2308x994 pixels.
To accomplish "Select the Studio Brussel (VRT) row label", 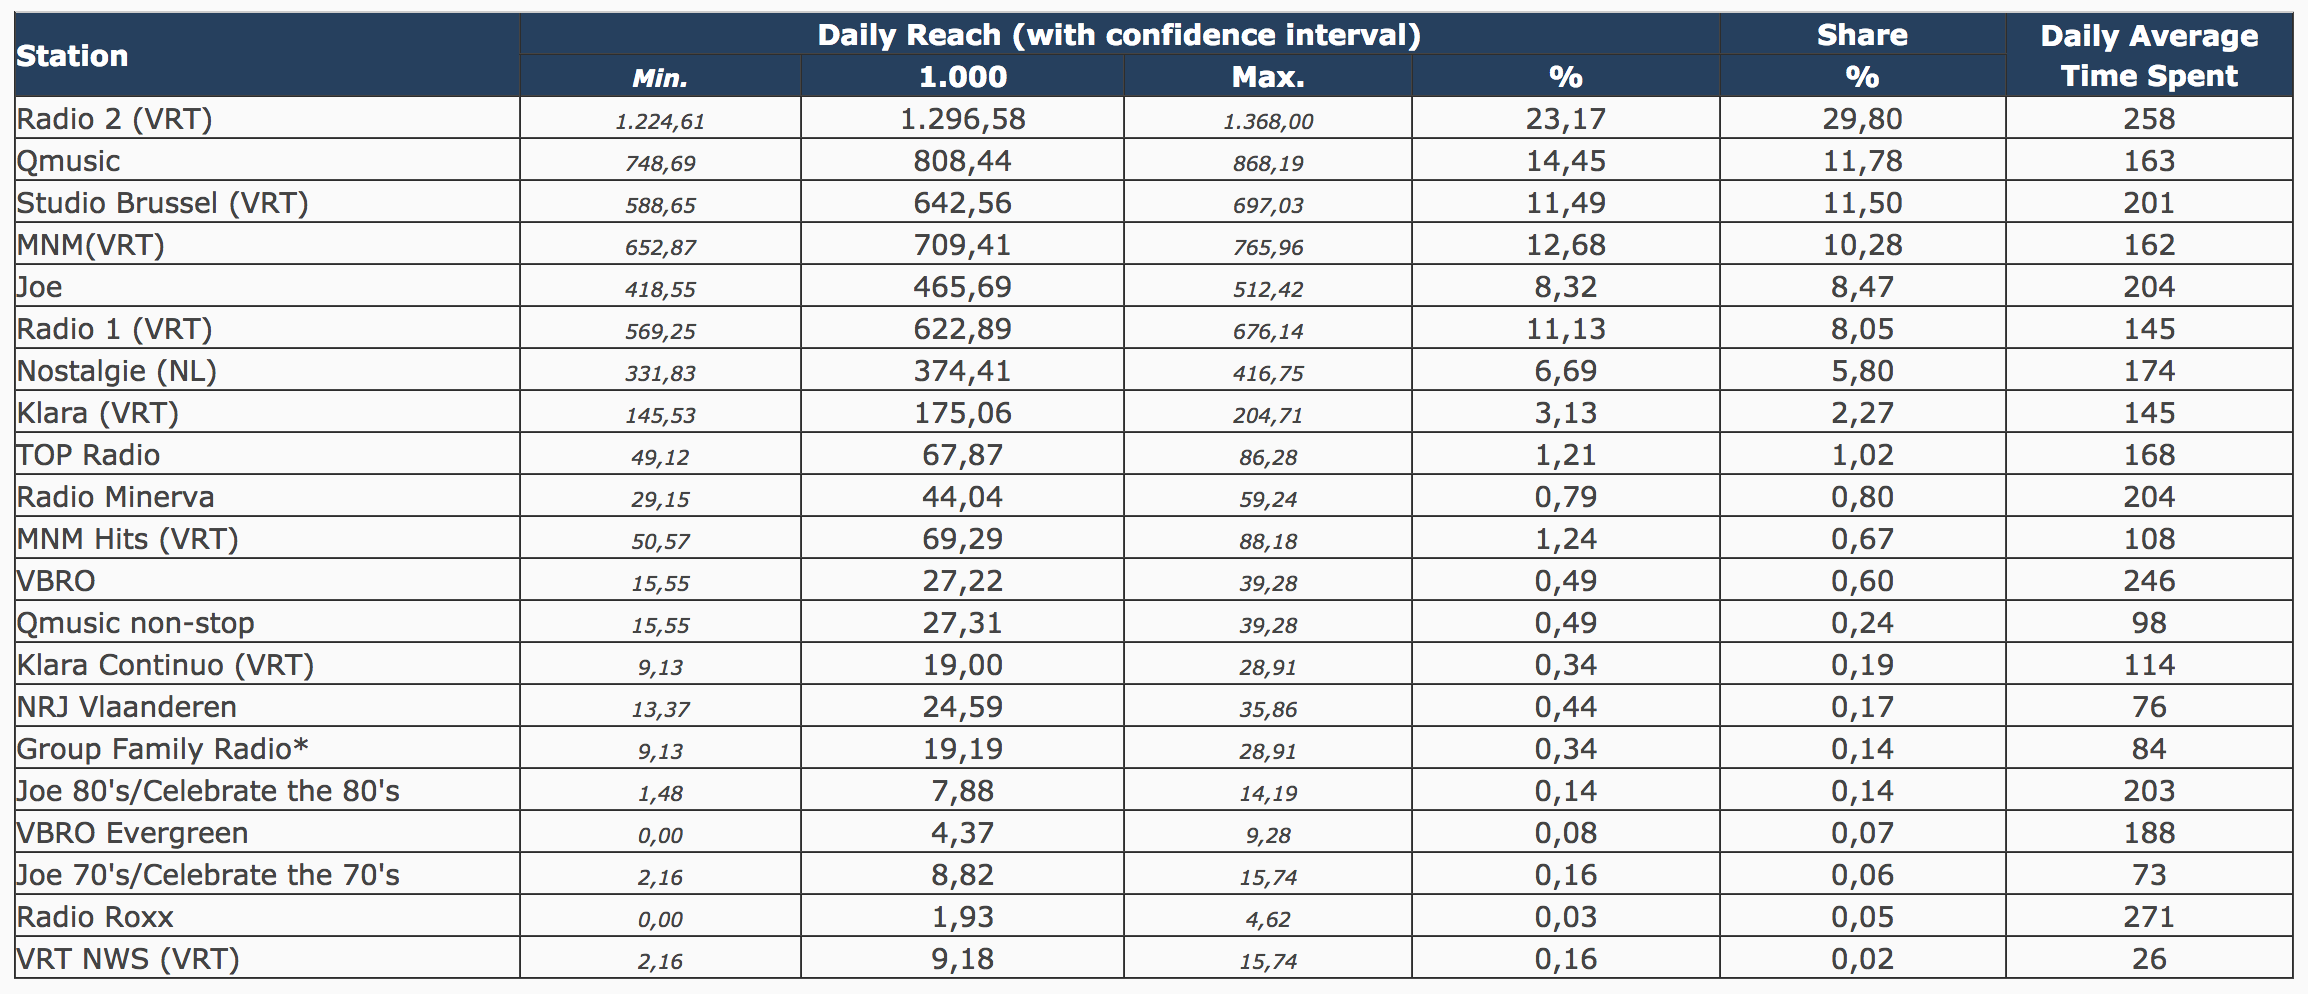I will click(163, 203).
